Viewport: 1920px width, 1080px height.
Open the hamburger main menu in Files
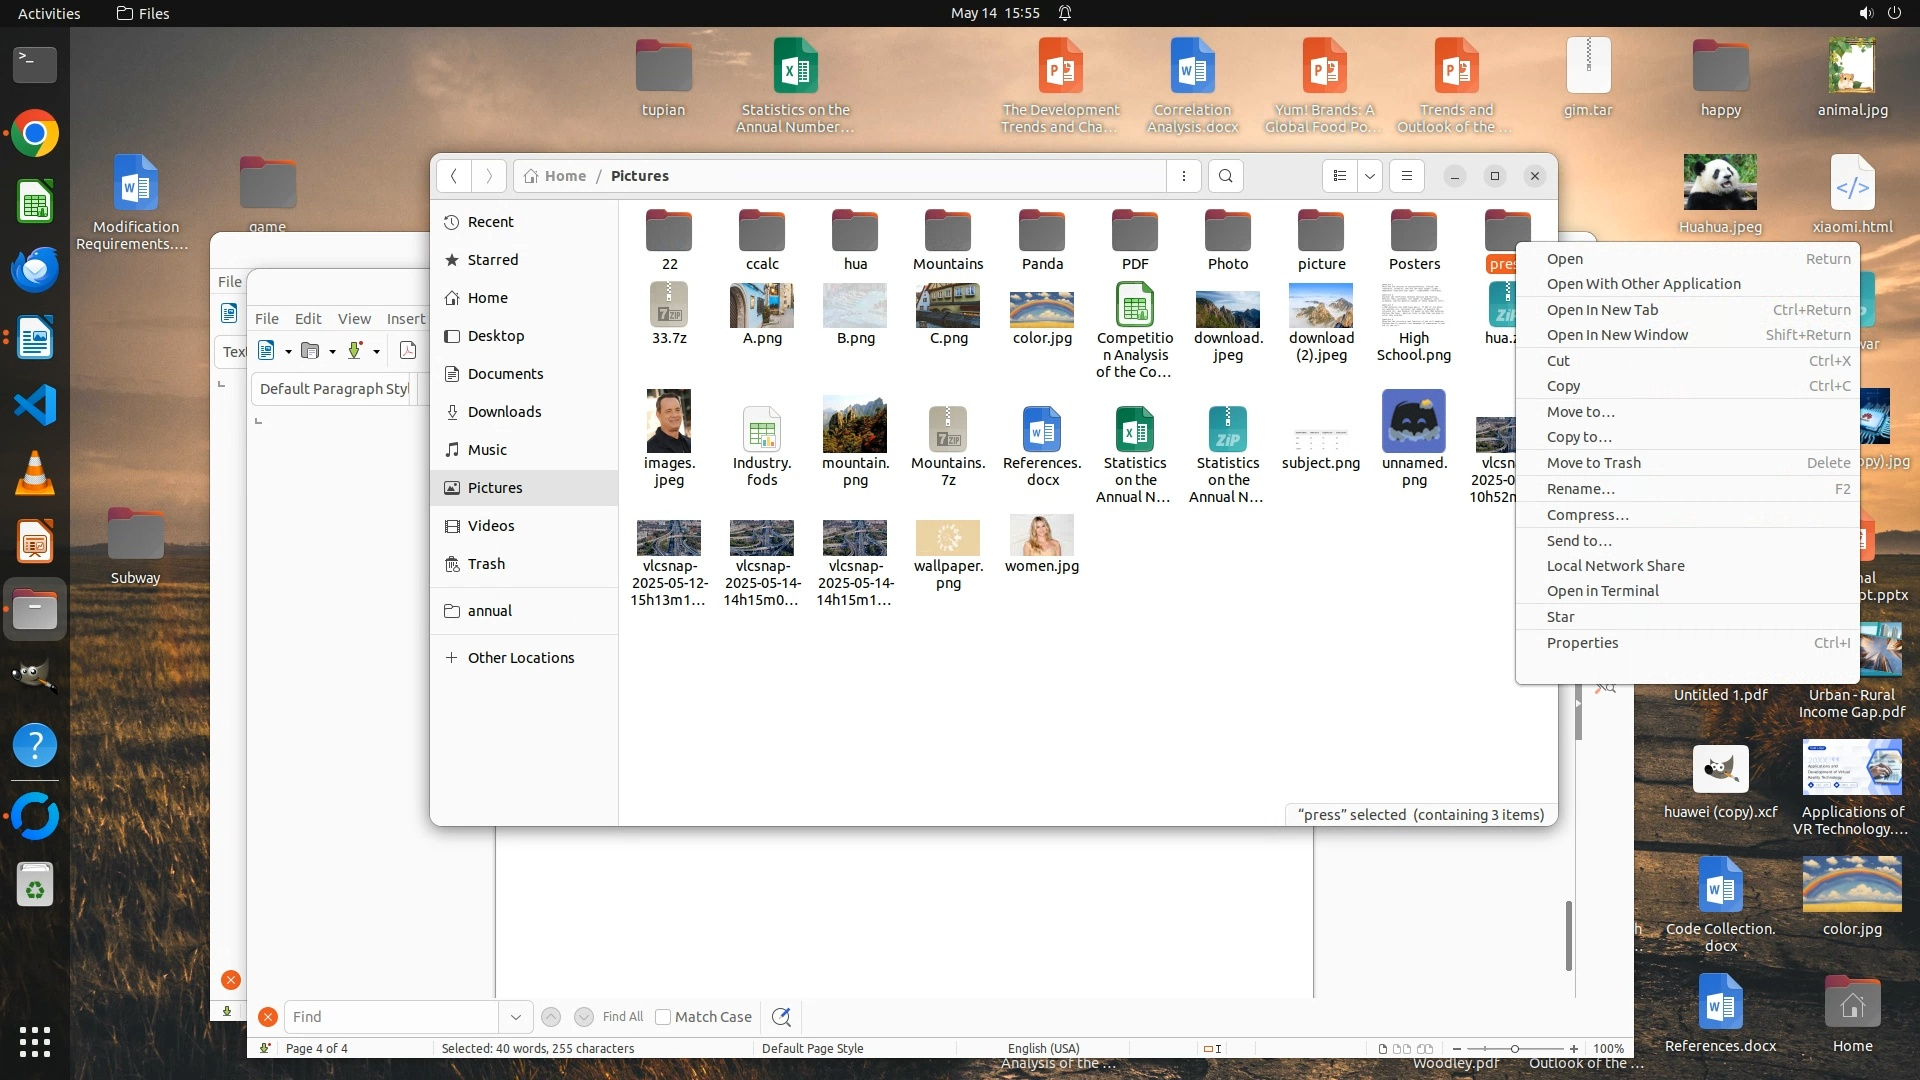(1406, 176)
